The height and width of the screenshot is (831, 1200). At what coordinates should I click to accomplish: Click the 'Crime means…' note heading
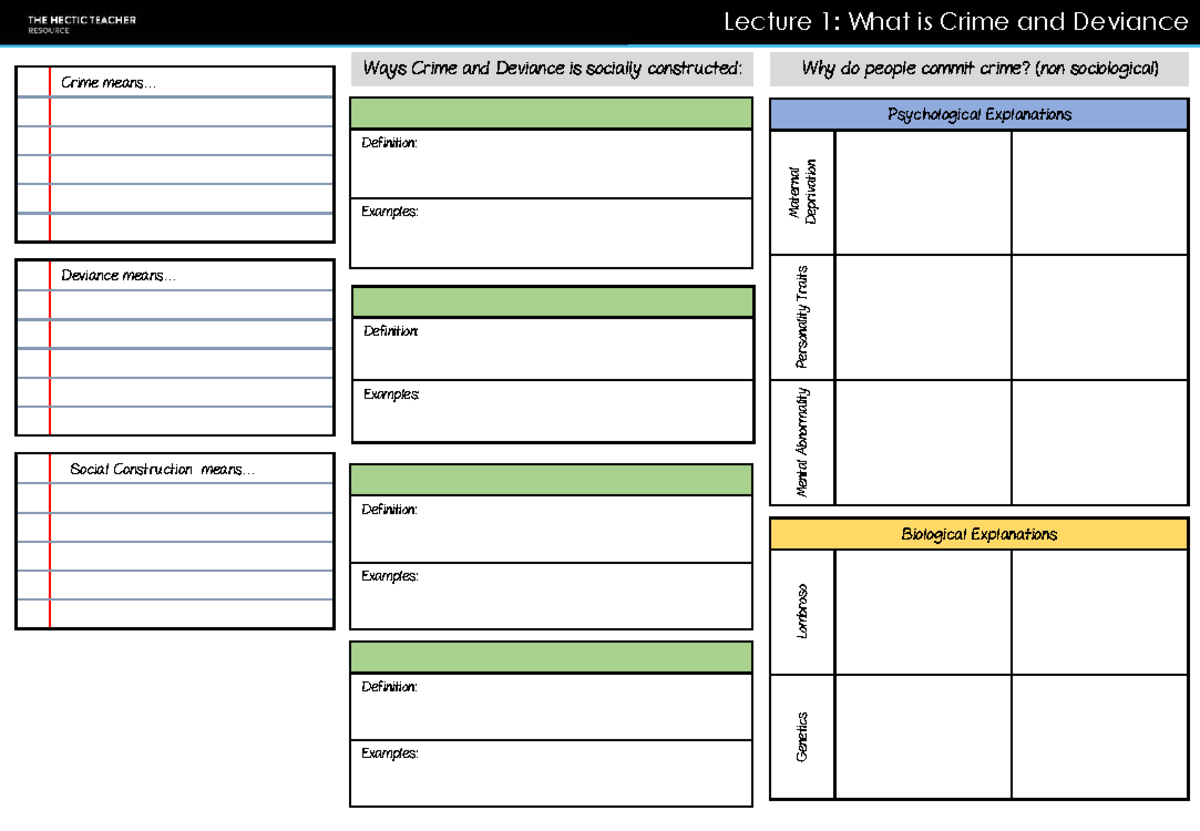(x=109, y=83)
